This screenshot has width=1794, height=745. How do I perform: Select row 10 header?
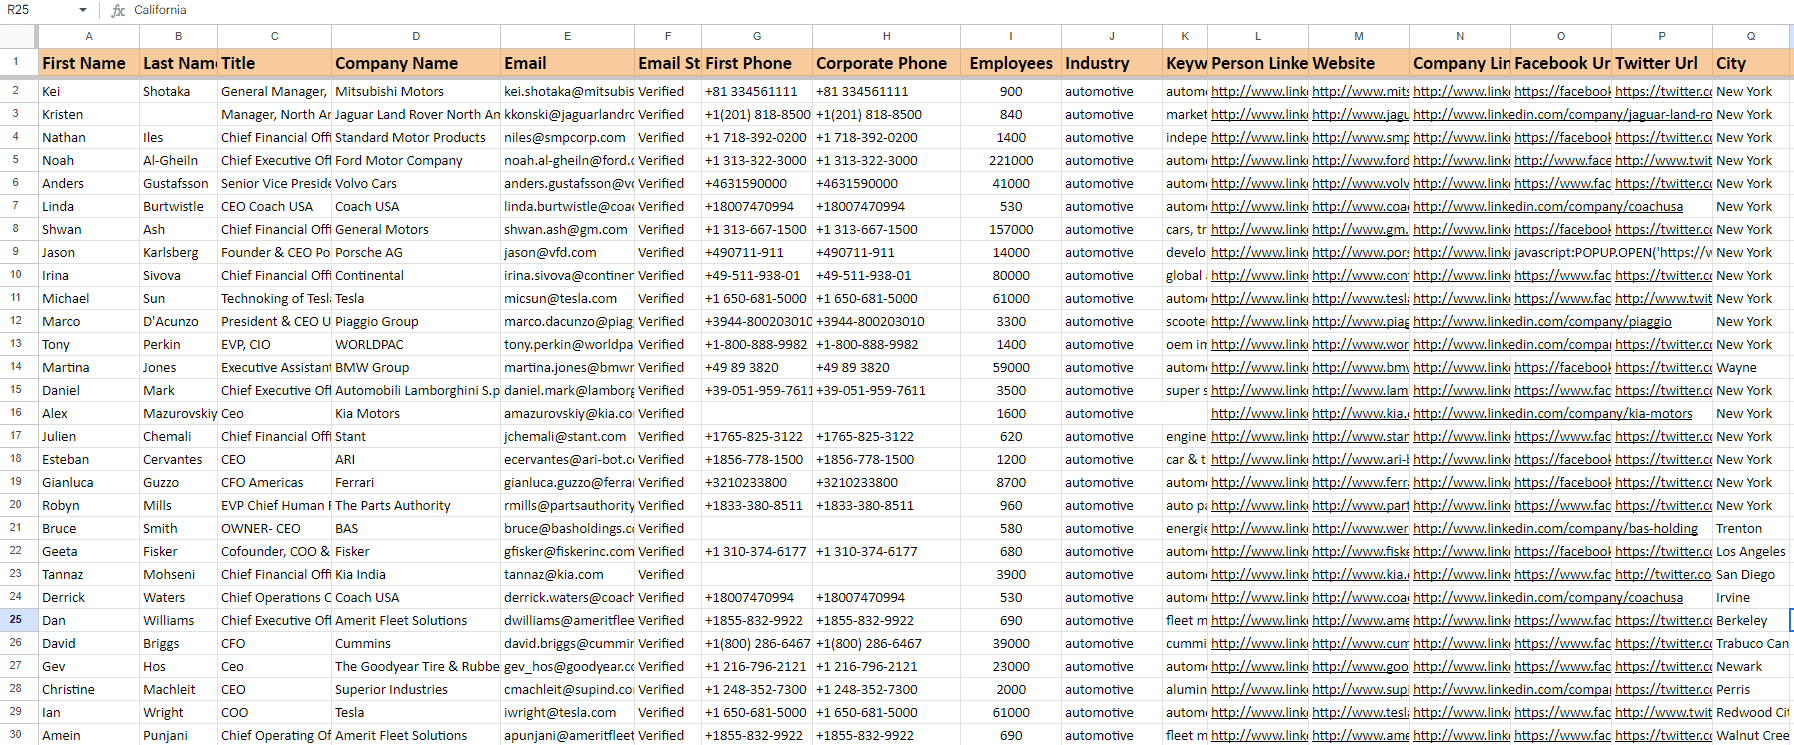[x=17, y=275]
